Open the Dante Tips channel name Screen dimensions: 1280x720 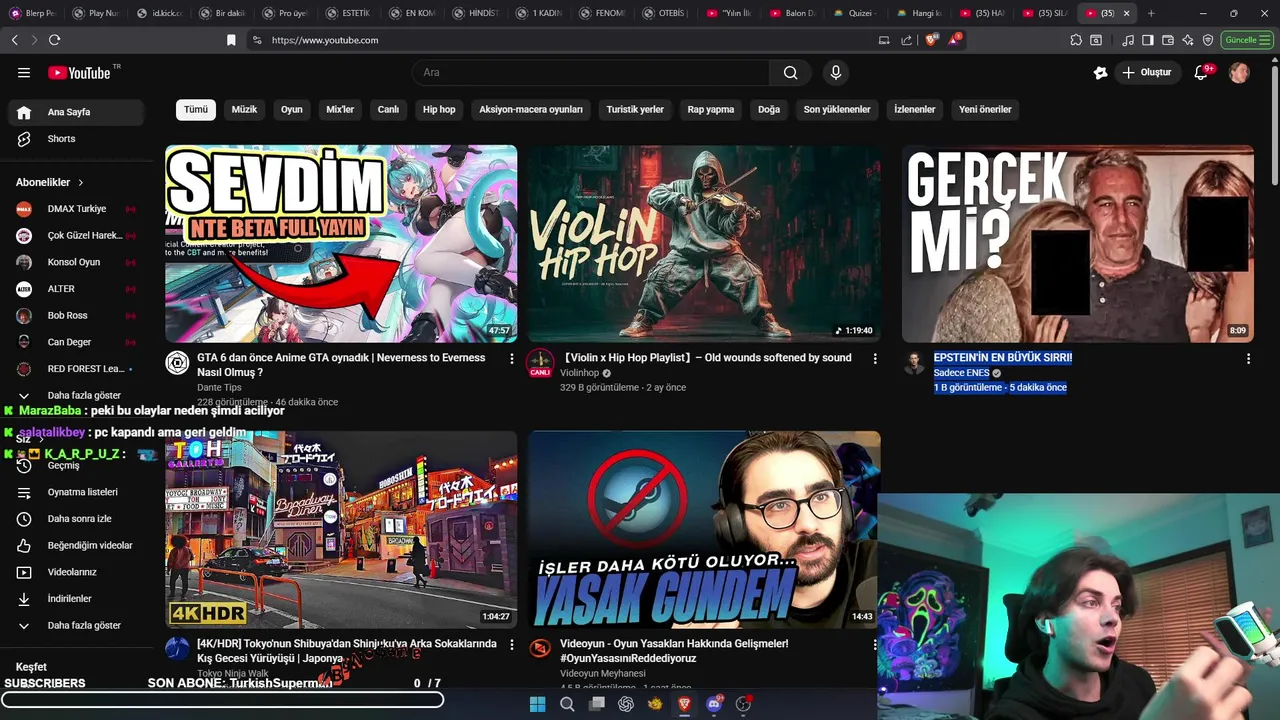pos(219,387)
